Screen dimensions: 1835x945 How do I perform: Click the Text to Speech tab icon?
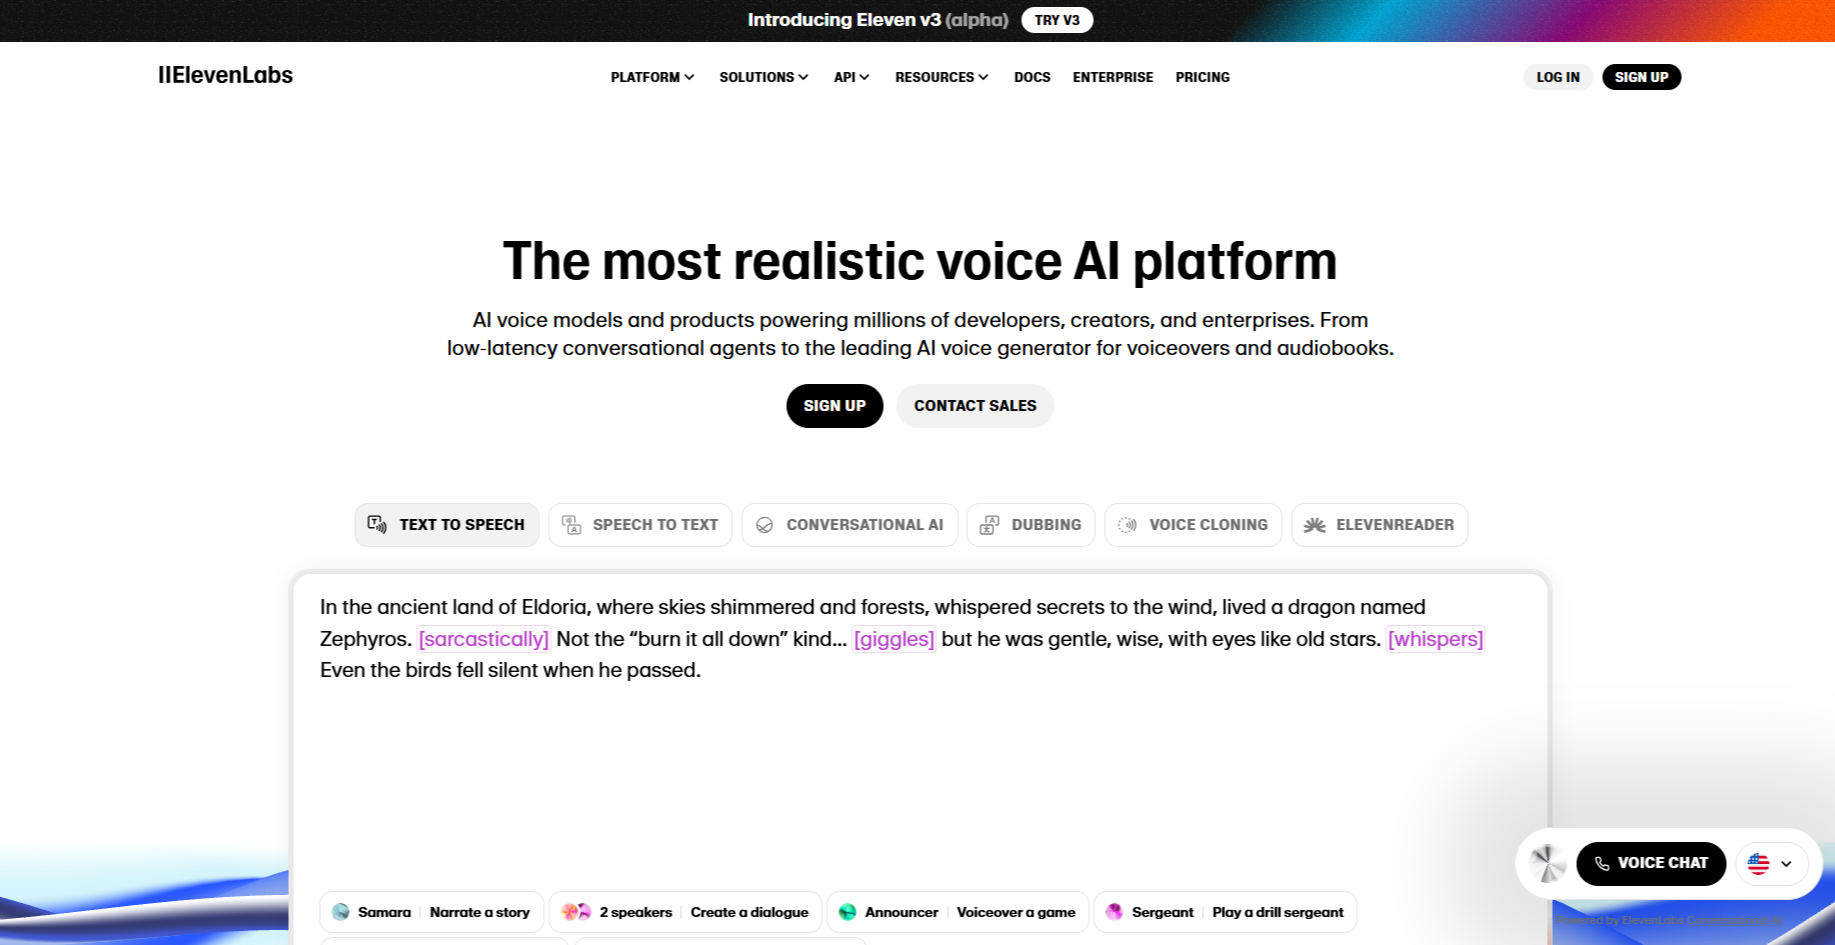[x=377, y=525]
